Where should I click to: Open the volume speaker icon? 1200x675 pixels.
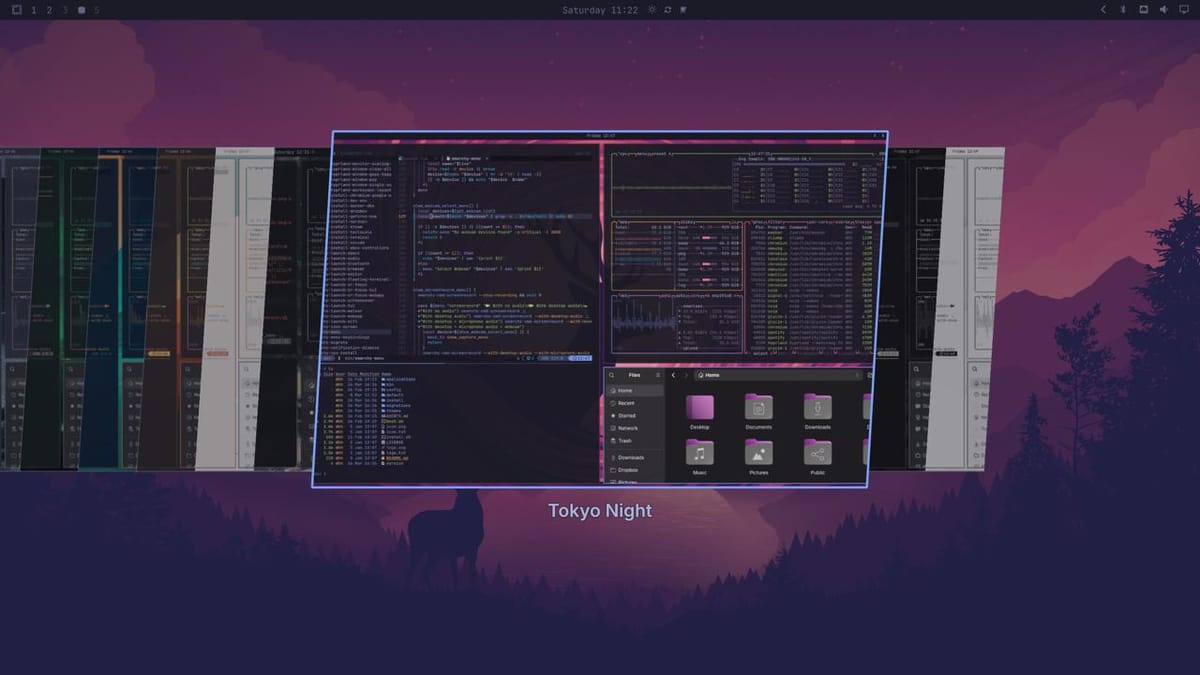click(1164, 10)
